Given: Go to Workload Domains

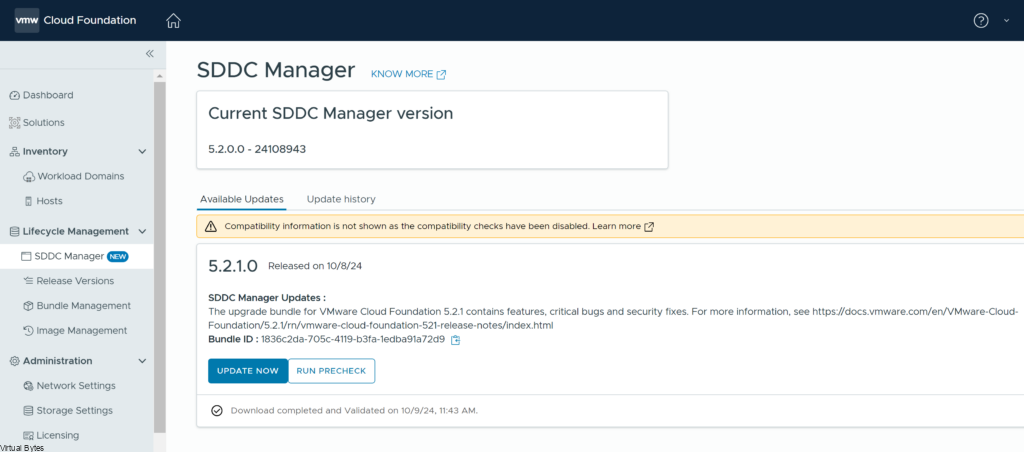Looking at the screenshot, I should (x=80, y=176).
